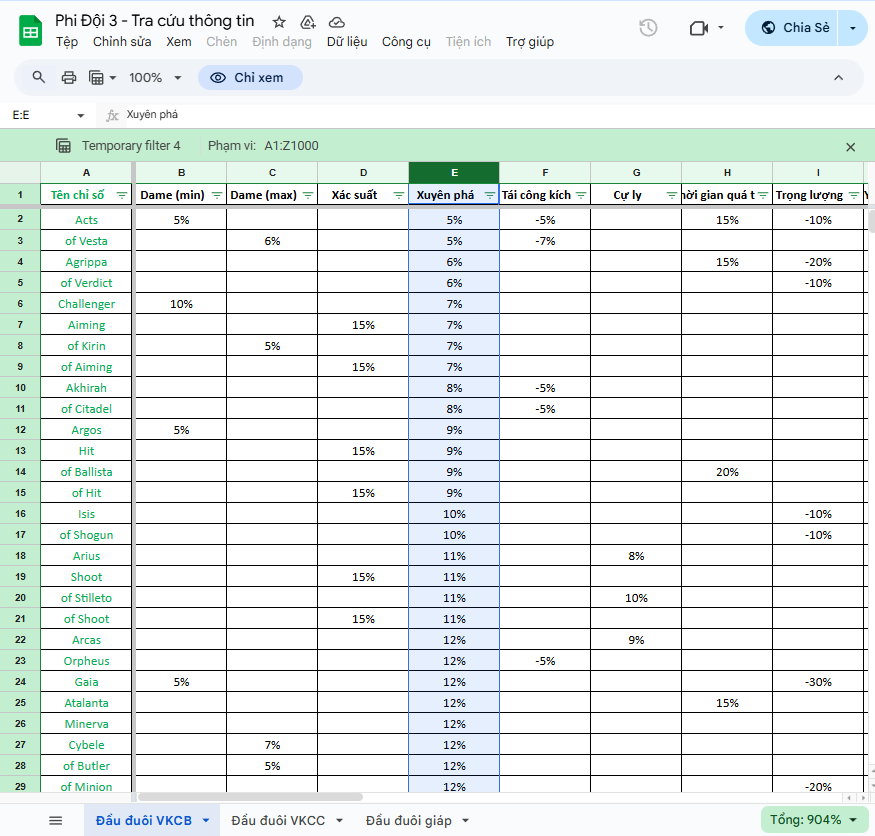Click the search icon in the toolbar
The width and height of the screenshot is (875, 836).
[39, 77]
